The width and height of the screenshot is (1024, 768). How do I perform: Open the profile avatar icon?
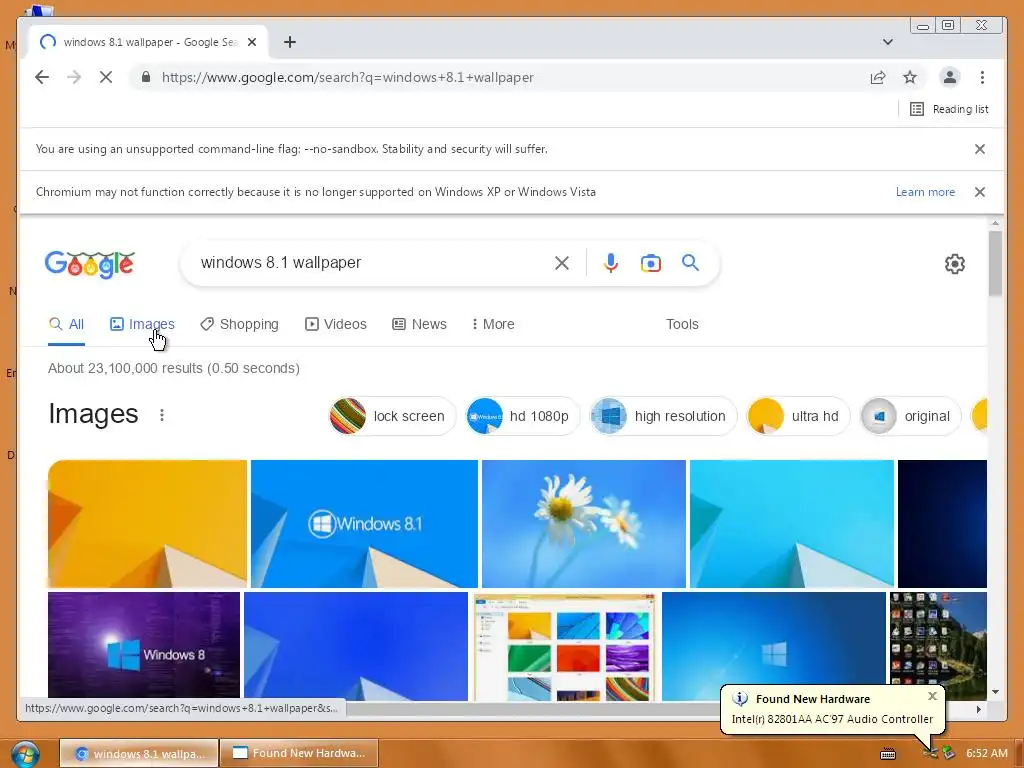point(950,77)
